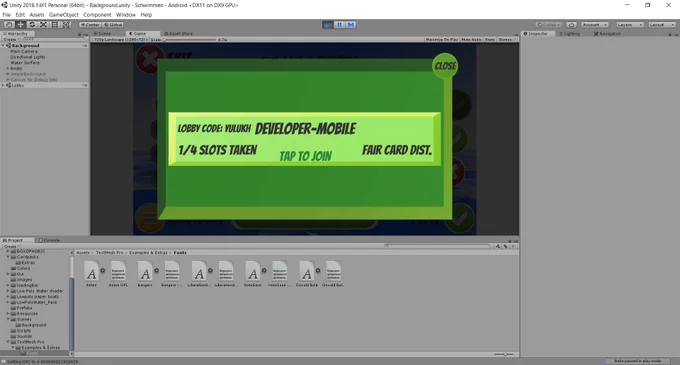This screenshot has width=680, height=365.
Task: Select the Scripts folder
Action: pyautogui.click(x=20, y=330)
